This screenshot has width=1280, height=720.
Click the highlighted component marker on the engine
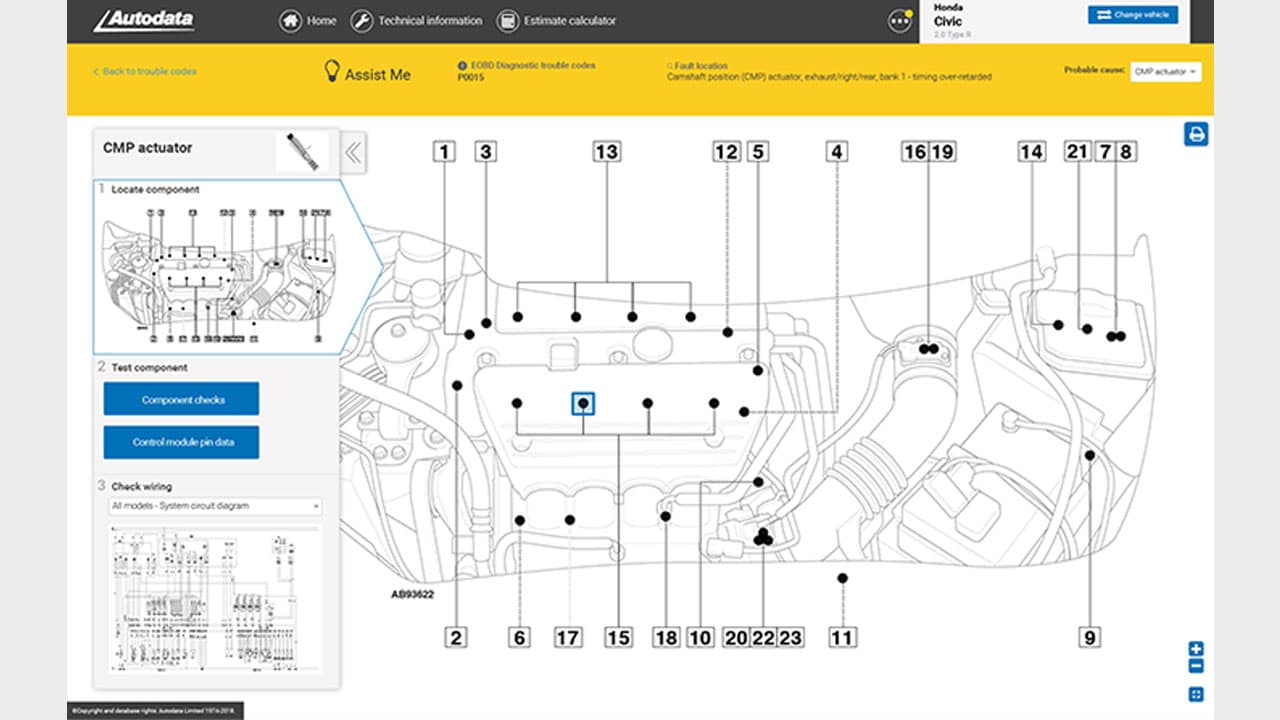(x=584, y=404)
